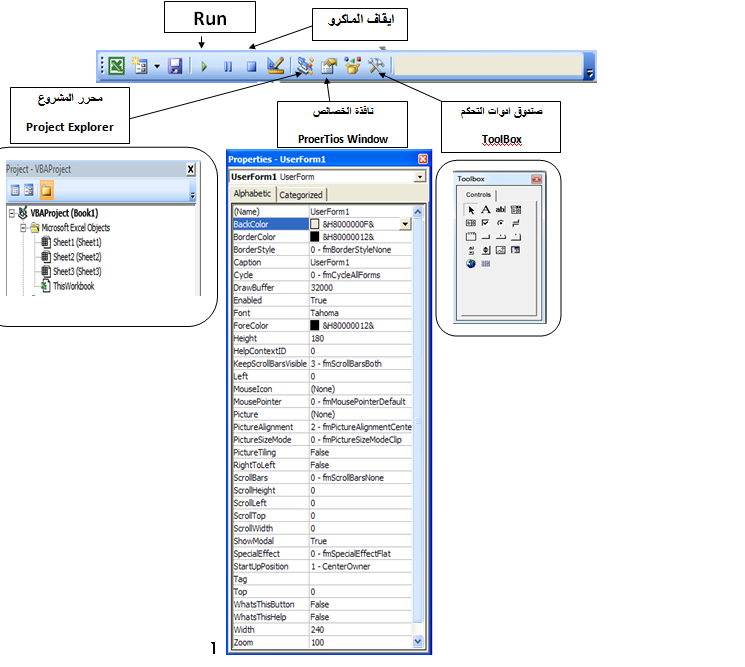Select Sheet2 (Sheet2) in project tree

click(x=77, y=257)
